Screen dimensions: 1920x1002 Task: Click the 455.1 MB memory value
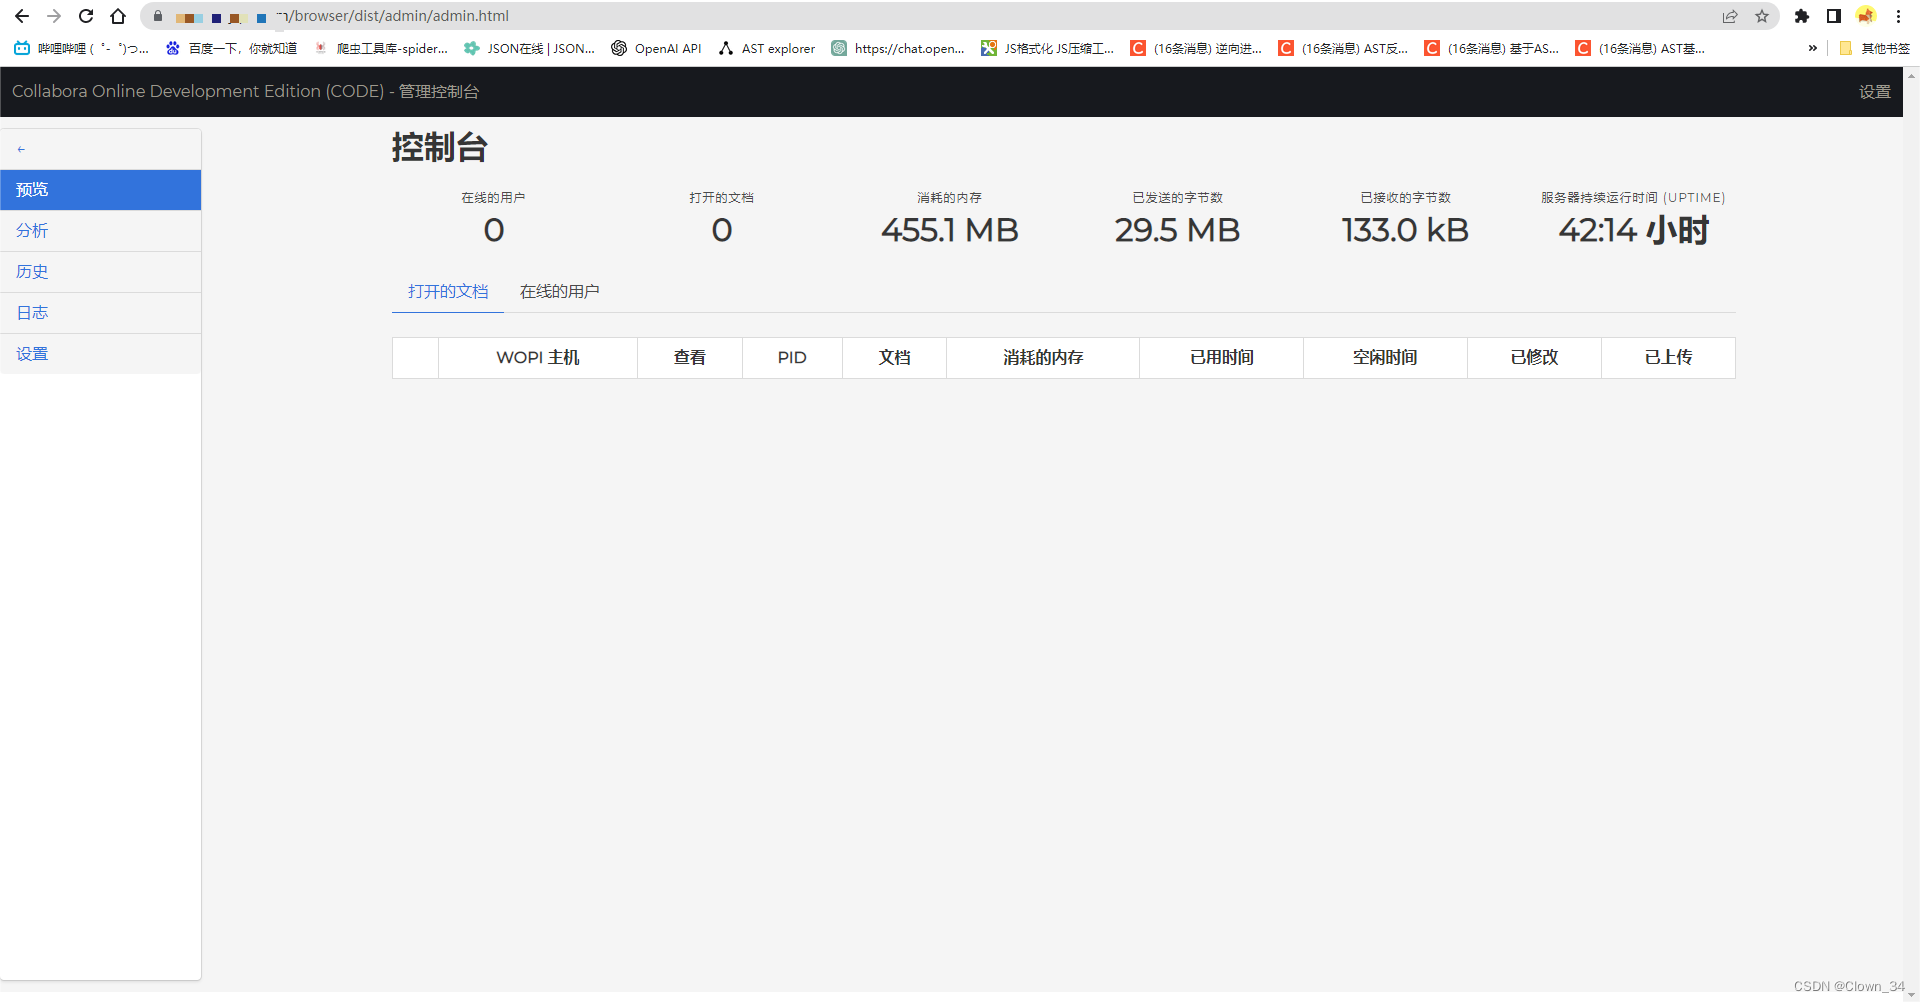coord(949,231)
